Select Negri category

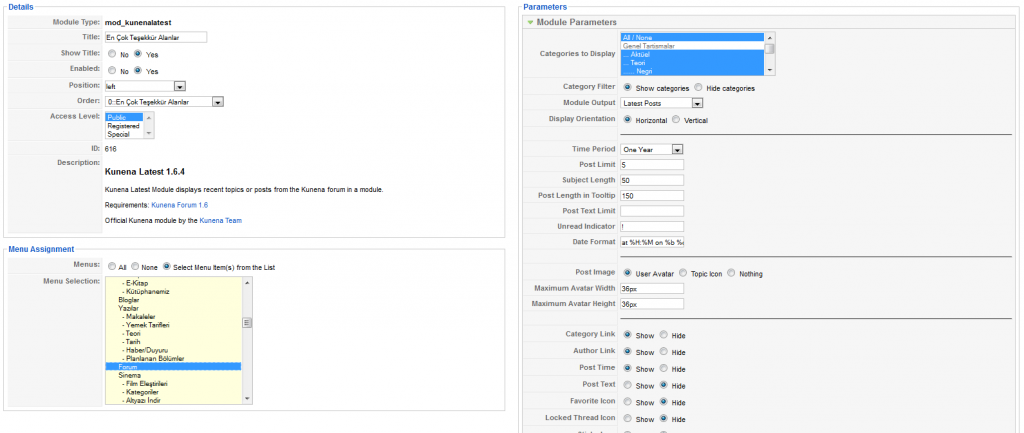[x=693, y=71]
